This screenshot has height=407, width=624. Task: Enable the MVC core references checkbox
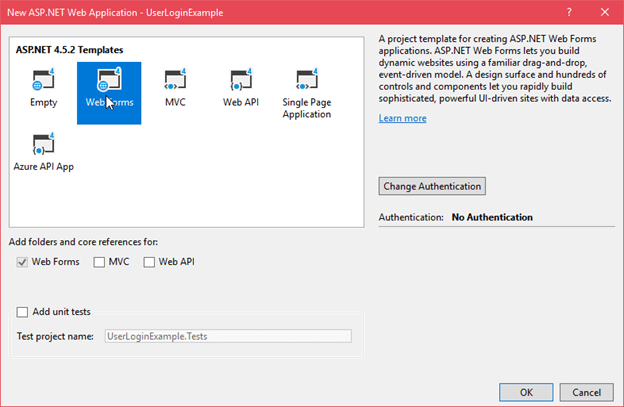(x=99, y=262)
